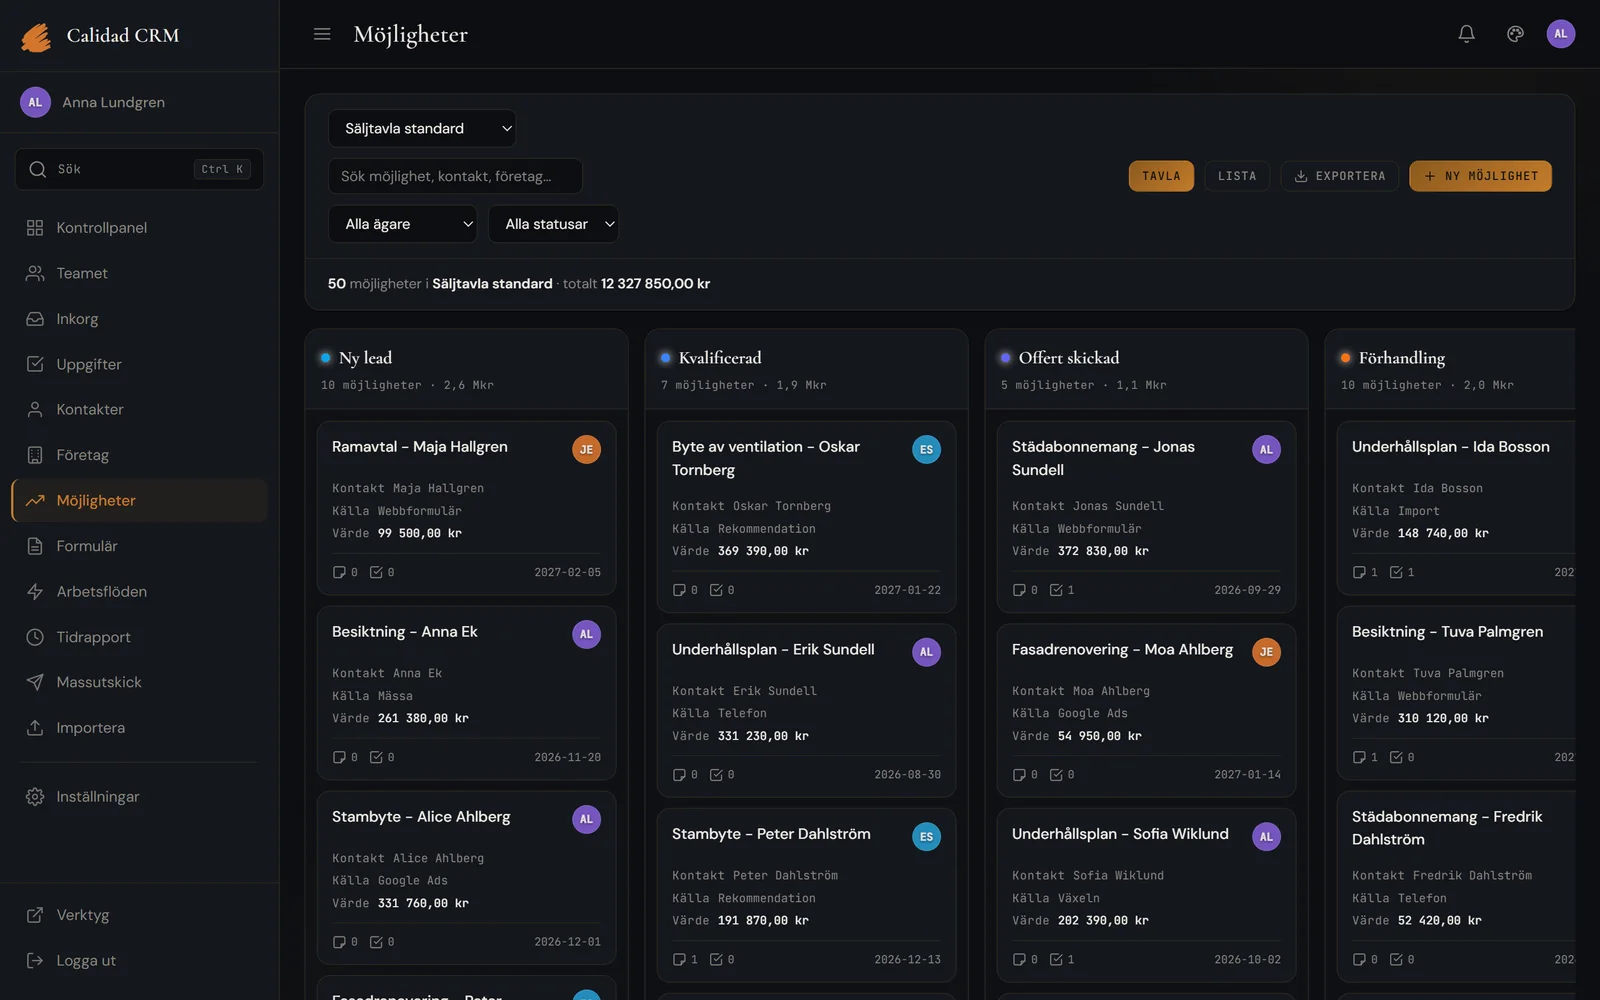Click the sidebar Sök search box
The width and height of the screenshot is (1600, 1000).
139,169
